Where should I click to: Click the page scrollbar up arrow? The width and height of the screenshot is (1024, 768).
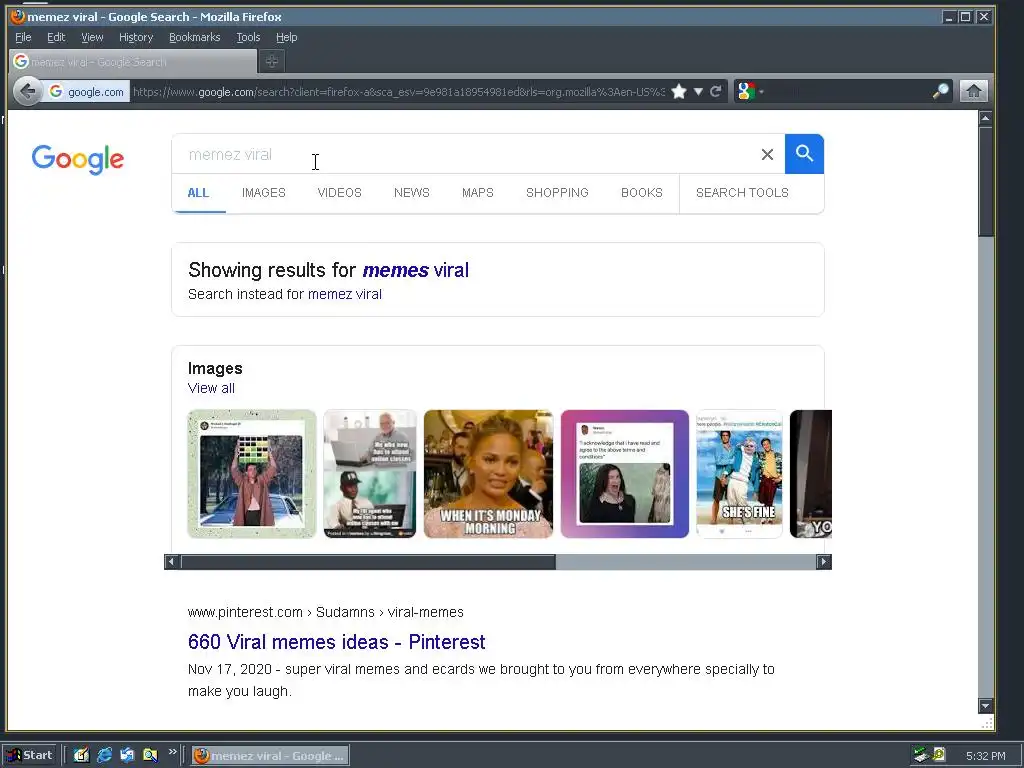point(985,118)
